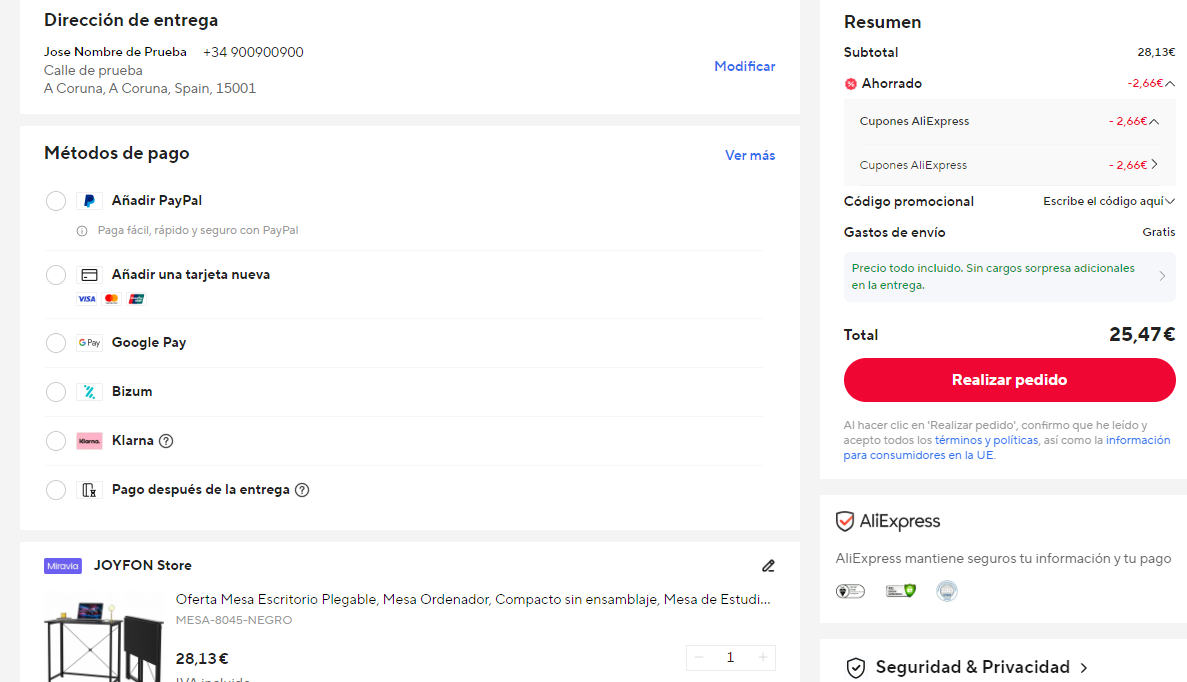1187x682 pixels.
Task: Select pay after delivery radio button
Action: click(x=56, y=490)
